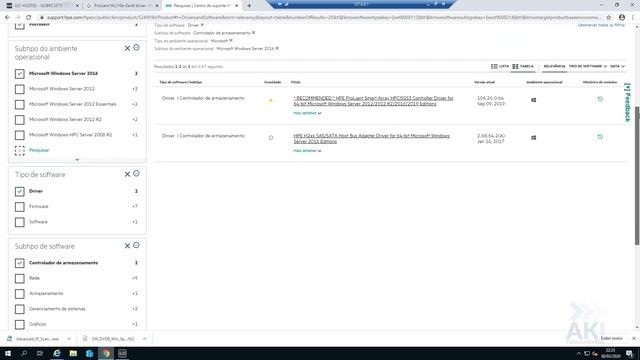Check Microsoft Windows Server 2012 R2
This screenshot has height=360, width=640.
pyautogui.click(x=19, y=120)
